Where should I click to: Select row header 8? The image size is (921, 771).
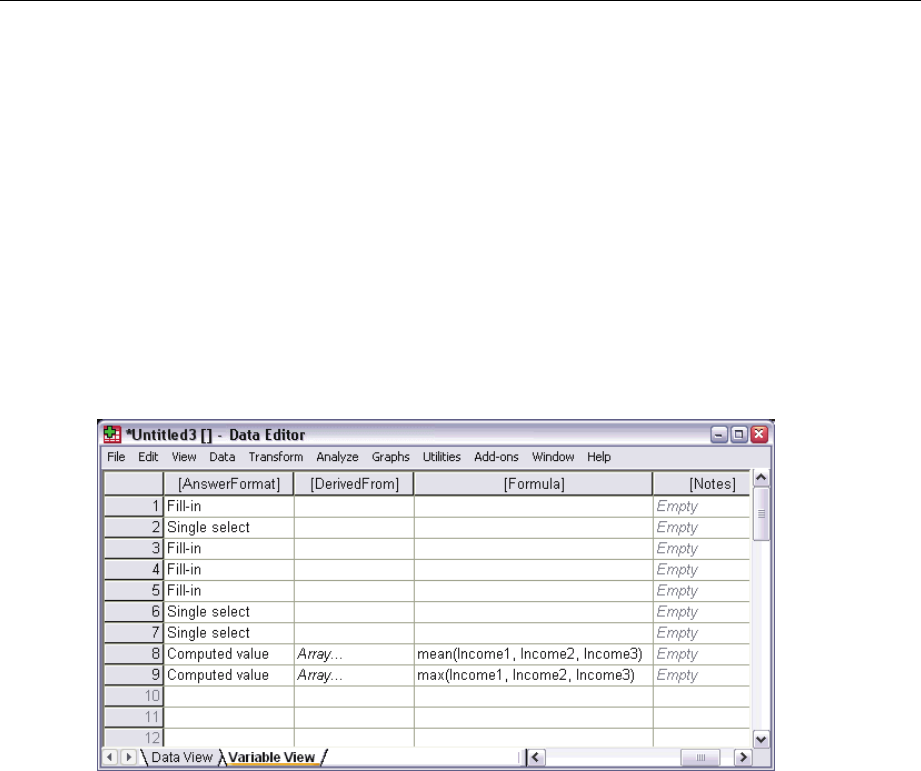[133, 654]
